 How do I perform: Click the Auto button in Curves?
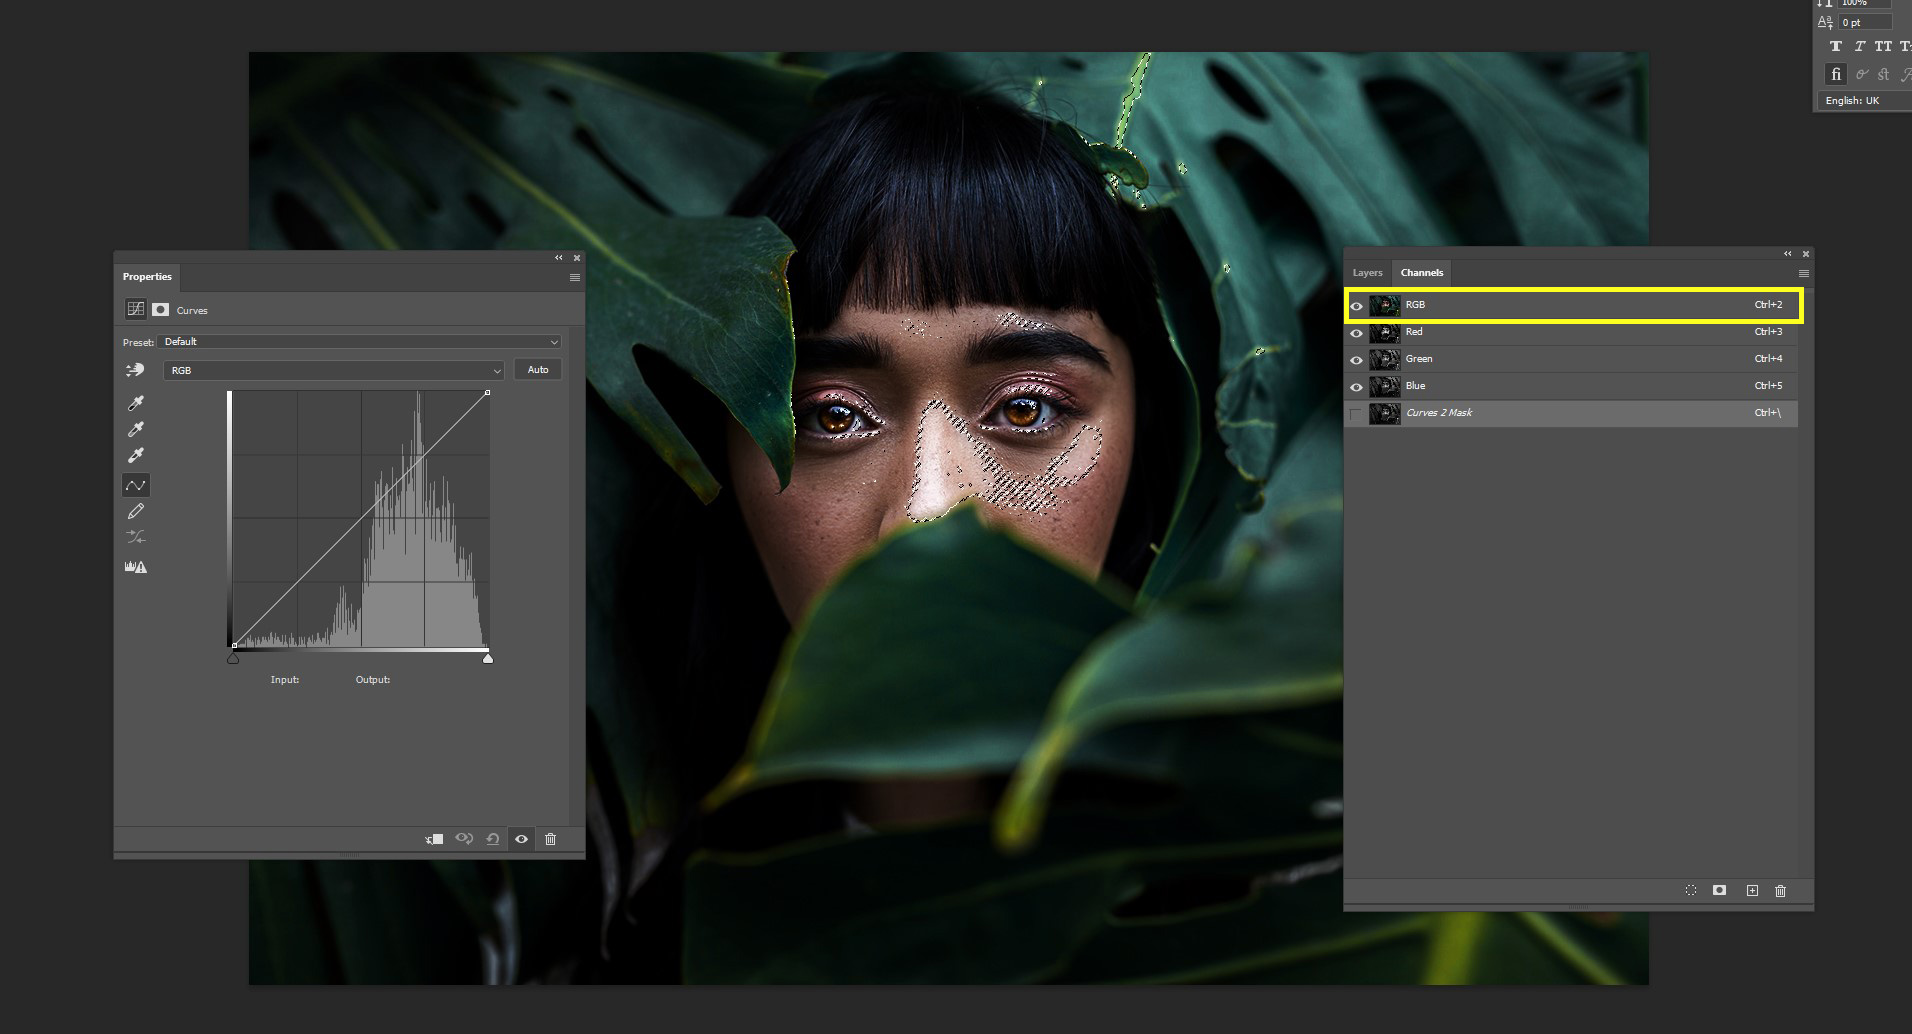pyautogui.click(x=538, y=370)
